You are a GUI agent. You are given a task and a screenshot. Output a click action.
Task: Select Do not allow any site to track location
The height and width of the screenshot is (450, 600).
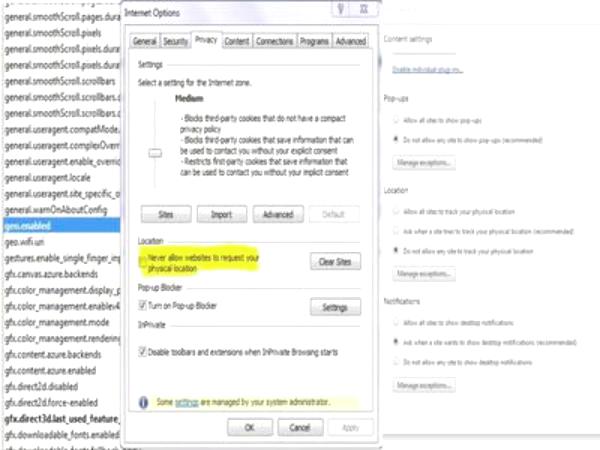[x=396, y=251]
